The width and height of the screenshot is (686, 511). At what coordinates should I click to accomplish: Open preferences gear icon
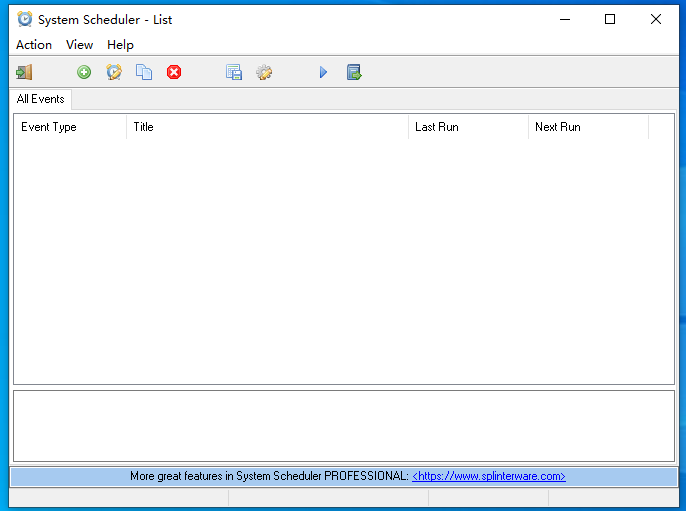[x=264, y=72]
